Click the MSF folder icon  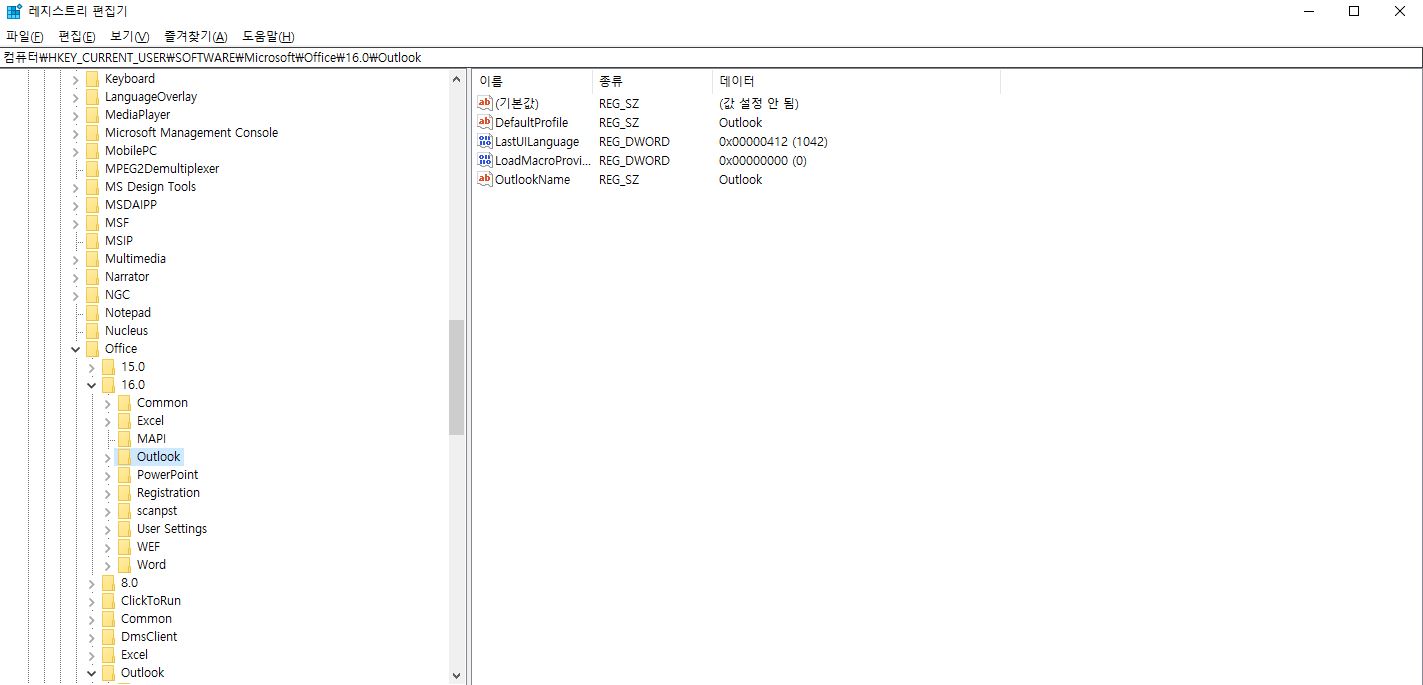click(93, 223)
